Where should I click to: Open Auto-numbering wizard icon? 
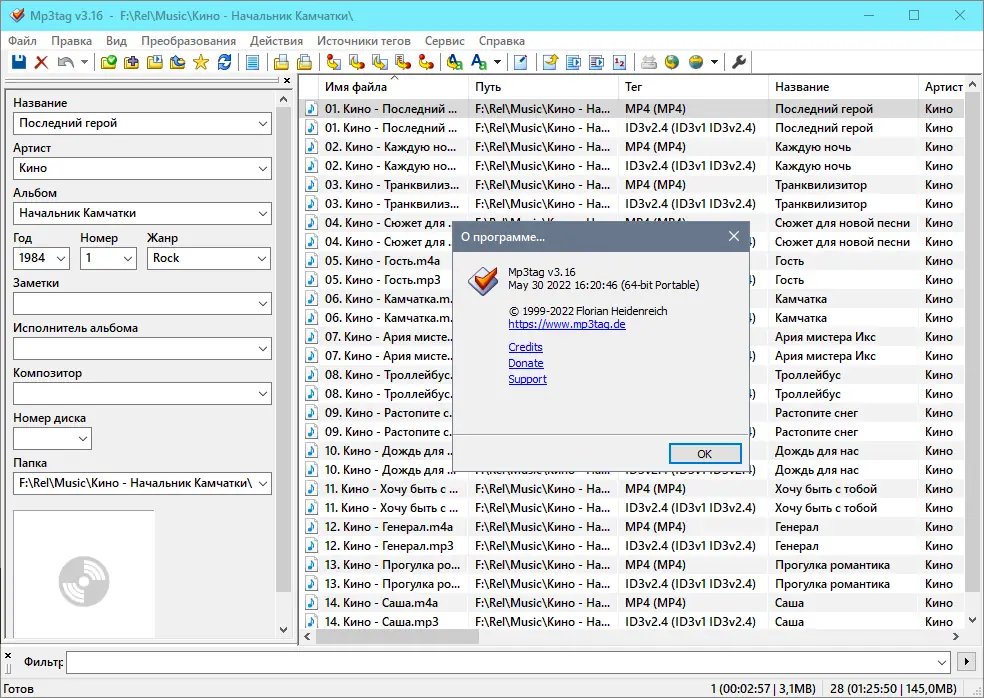(619, 62)
